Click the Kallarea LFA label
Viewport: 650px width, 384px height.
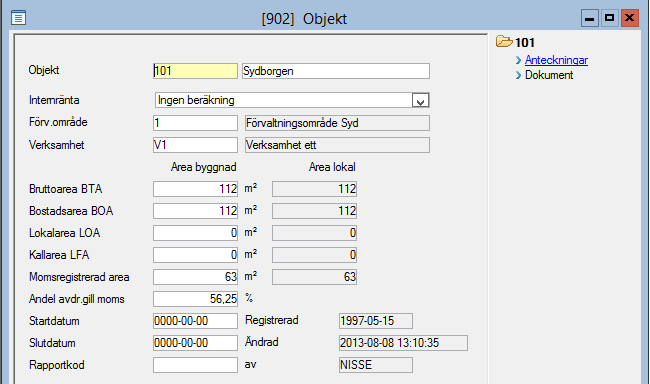point(59,255)
